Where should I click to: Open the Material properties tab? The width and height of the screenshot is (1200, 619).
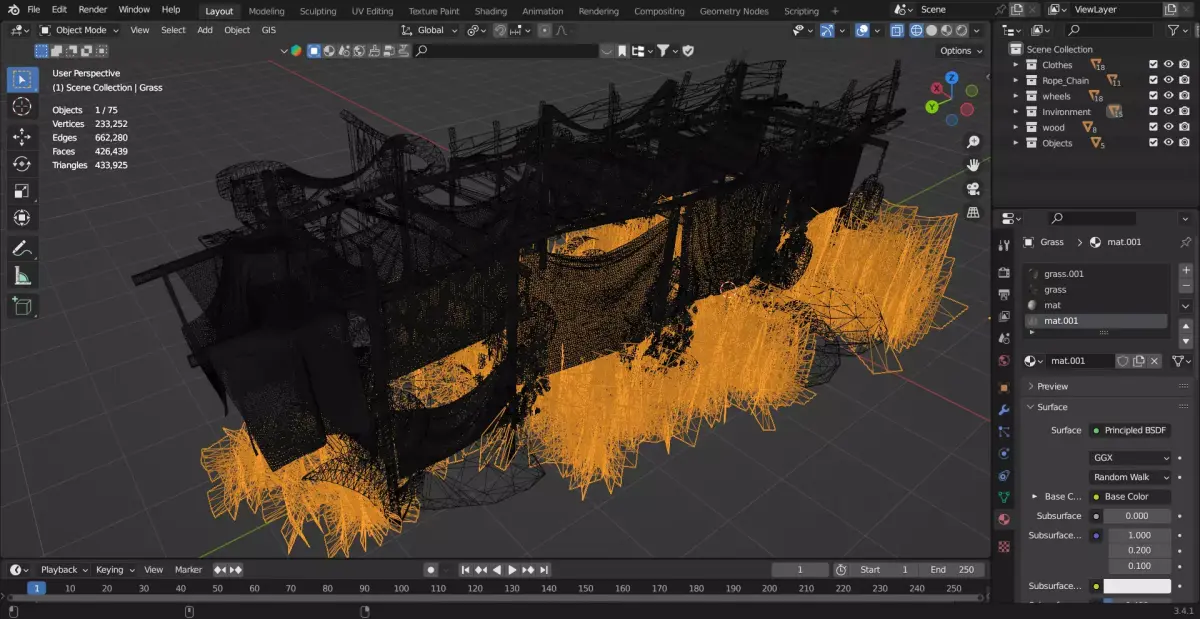[x=1004, y=519]
